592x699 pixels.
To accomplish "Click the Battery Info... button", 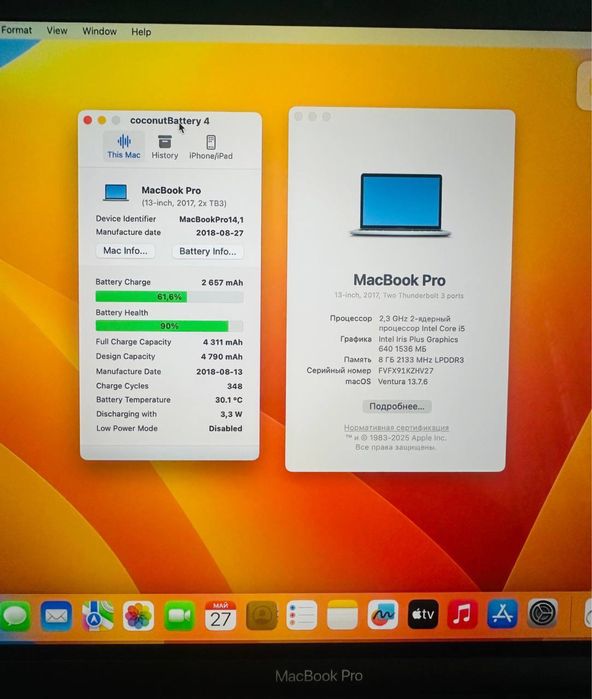I will pyautogui.click(x=208, y=251).
